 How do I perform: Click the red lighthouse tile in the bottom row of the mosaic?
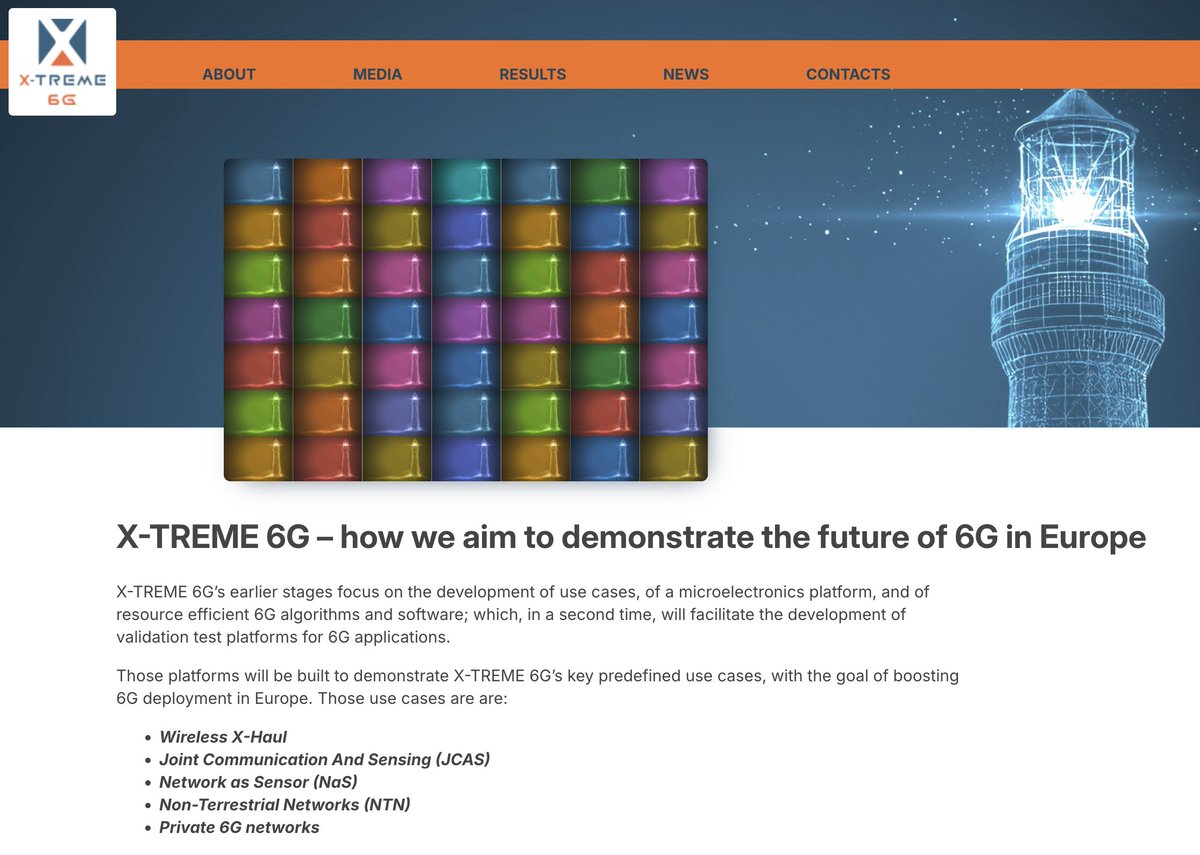pyautogui.click(x=327, y=460)
